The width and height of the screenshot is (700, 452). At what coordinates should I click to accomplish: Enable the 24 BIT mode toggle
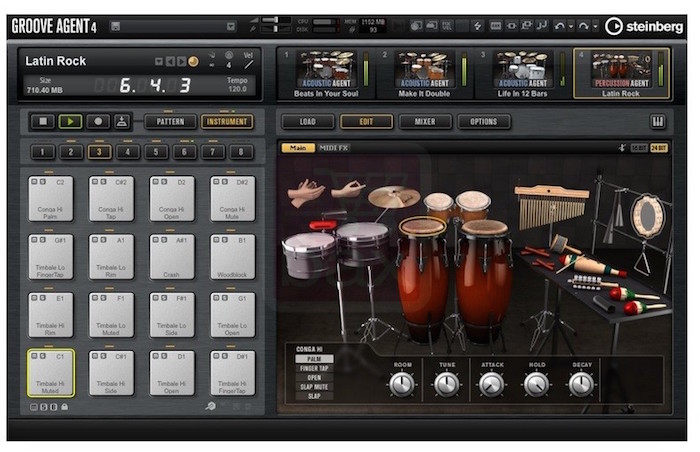[659, 148]
